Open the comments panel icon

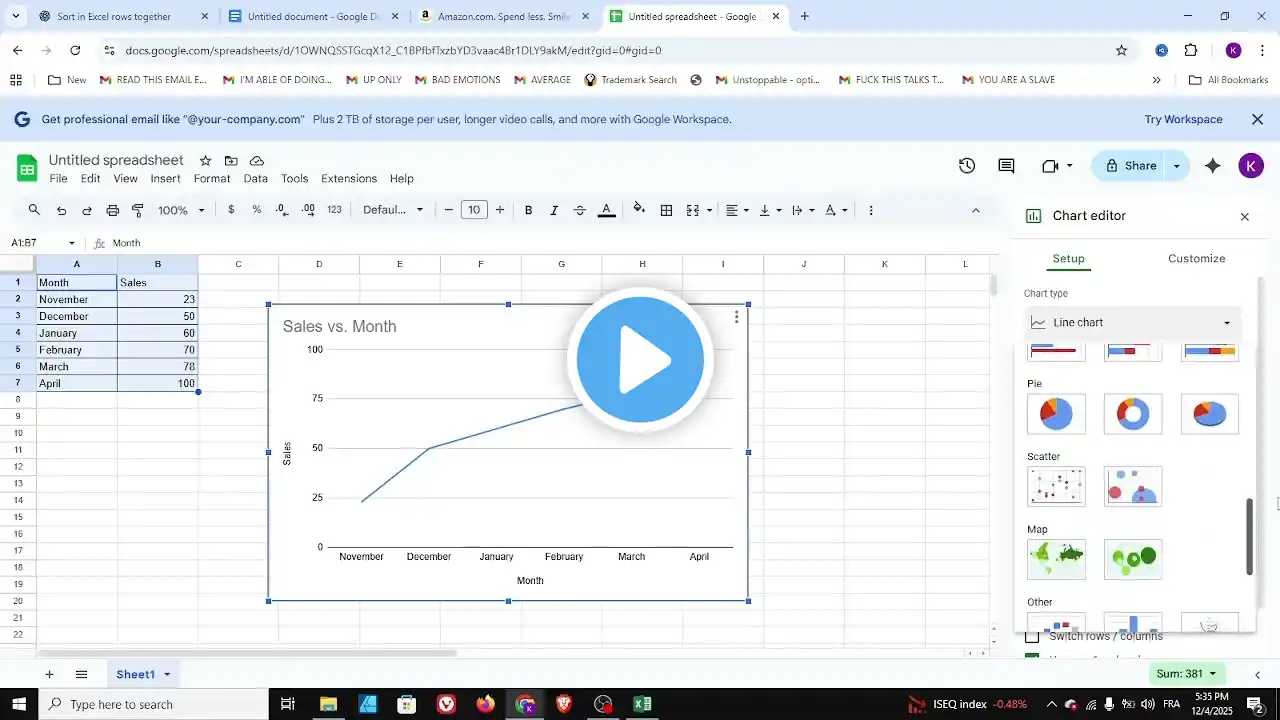pyautogui.click(x=1006, y=166)
